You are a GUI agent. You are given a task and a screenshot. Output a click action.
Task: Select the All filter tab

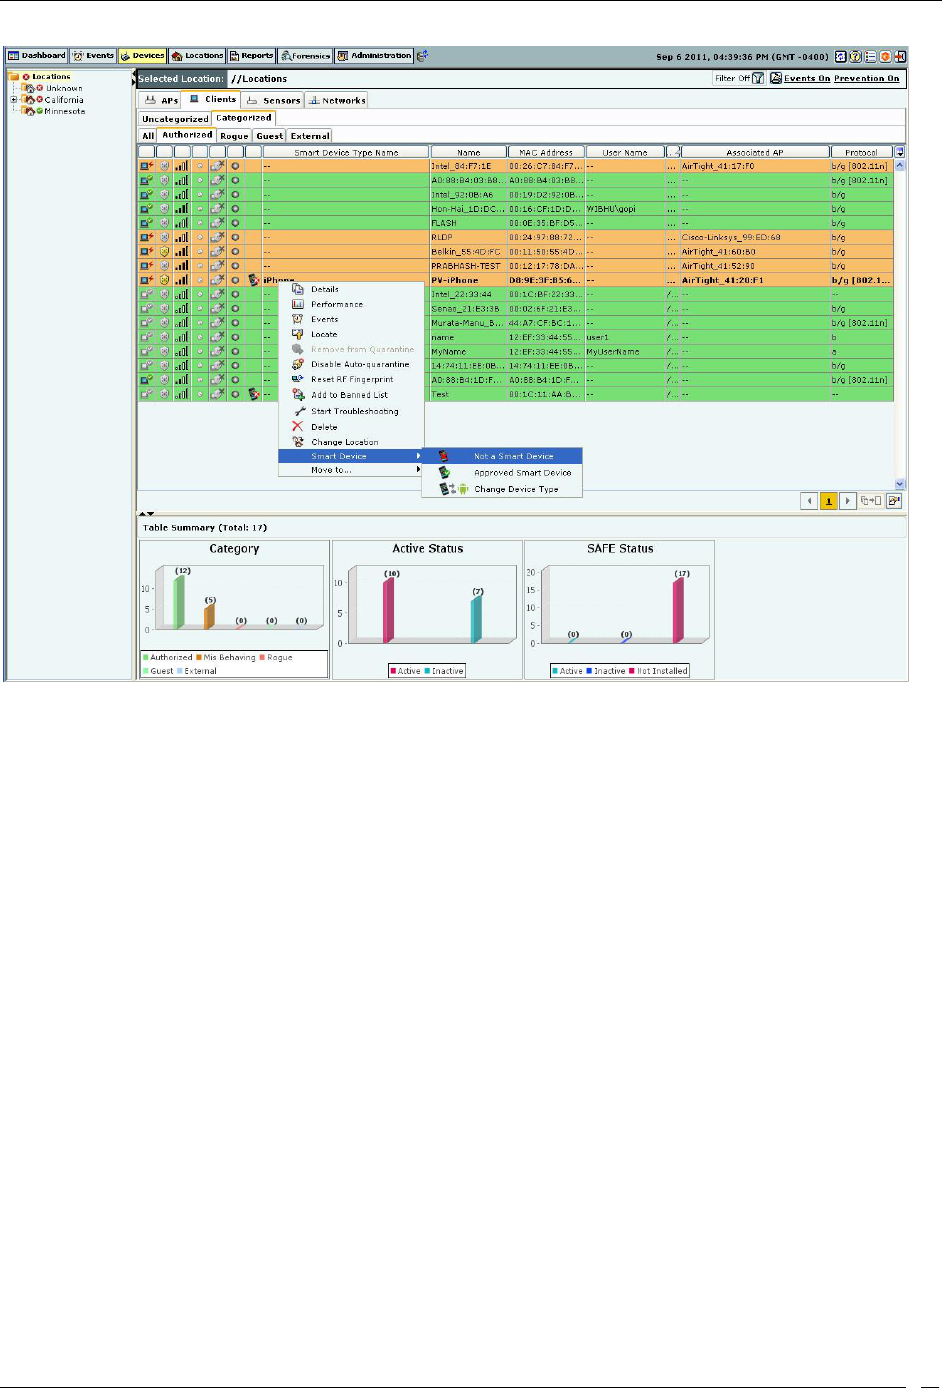(x=148, y=136)
